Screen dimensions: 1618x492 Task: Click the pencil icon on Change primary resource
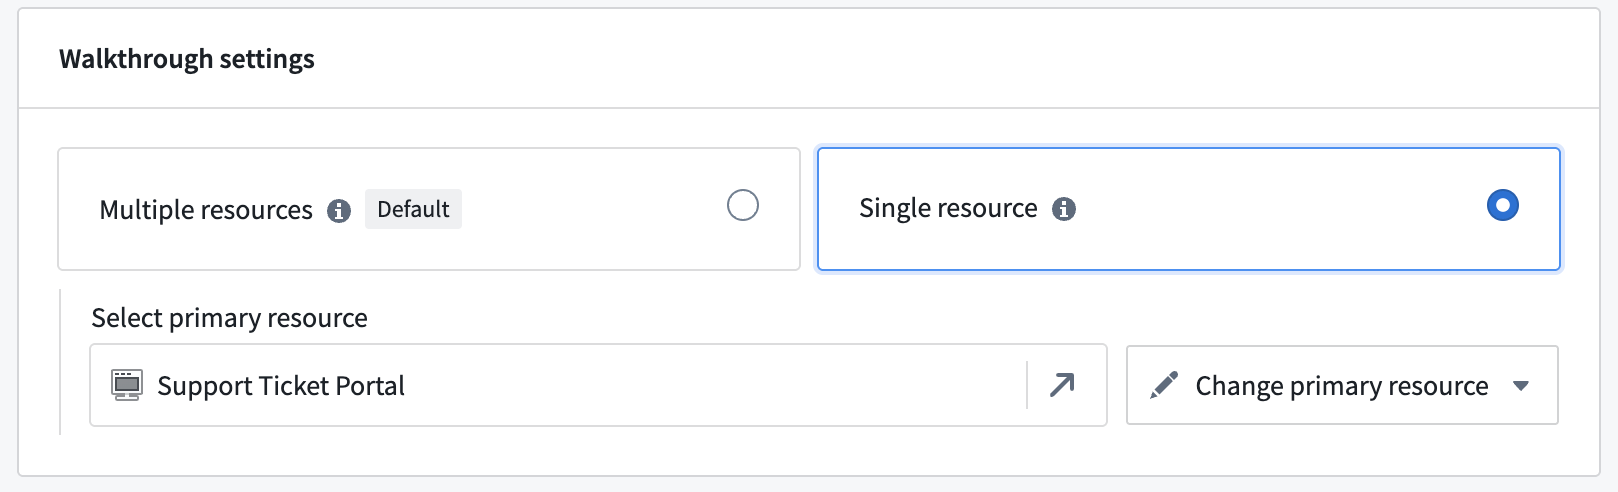click(1164, 385)
